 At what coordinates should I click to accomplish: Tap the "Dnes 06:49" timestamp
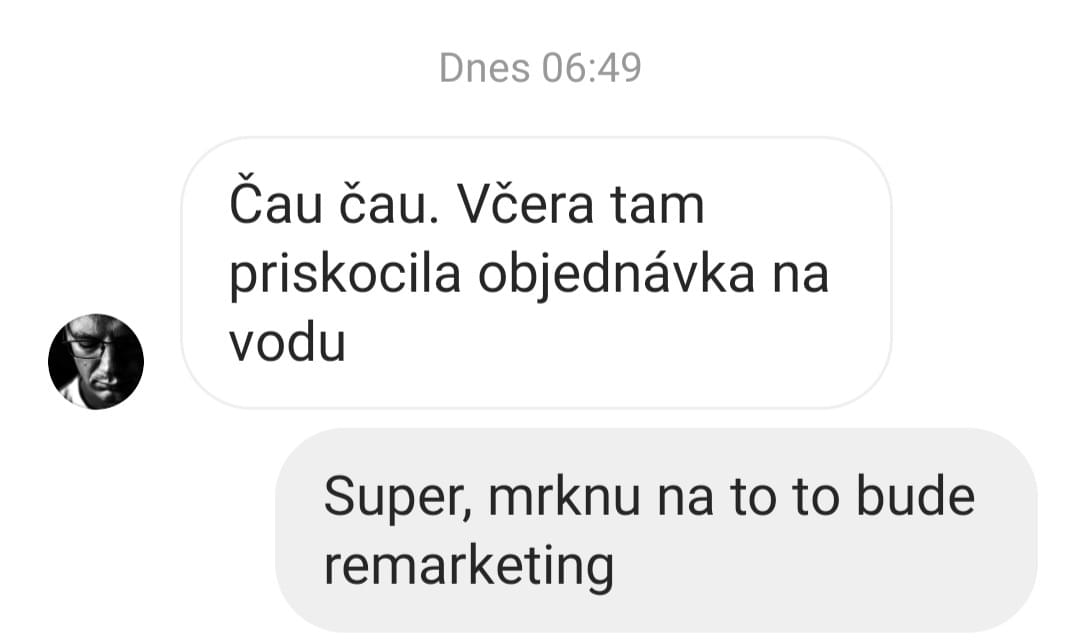pos(540,67)
